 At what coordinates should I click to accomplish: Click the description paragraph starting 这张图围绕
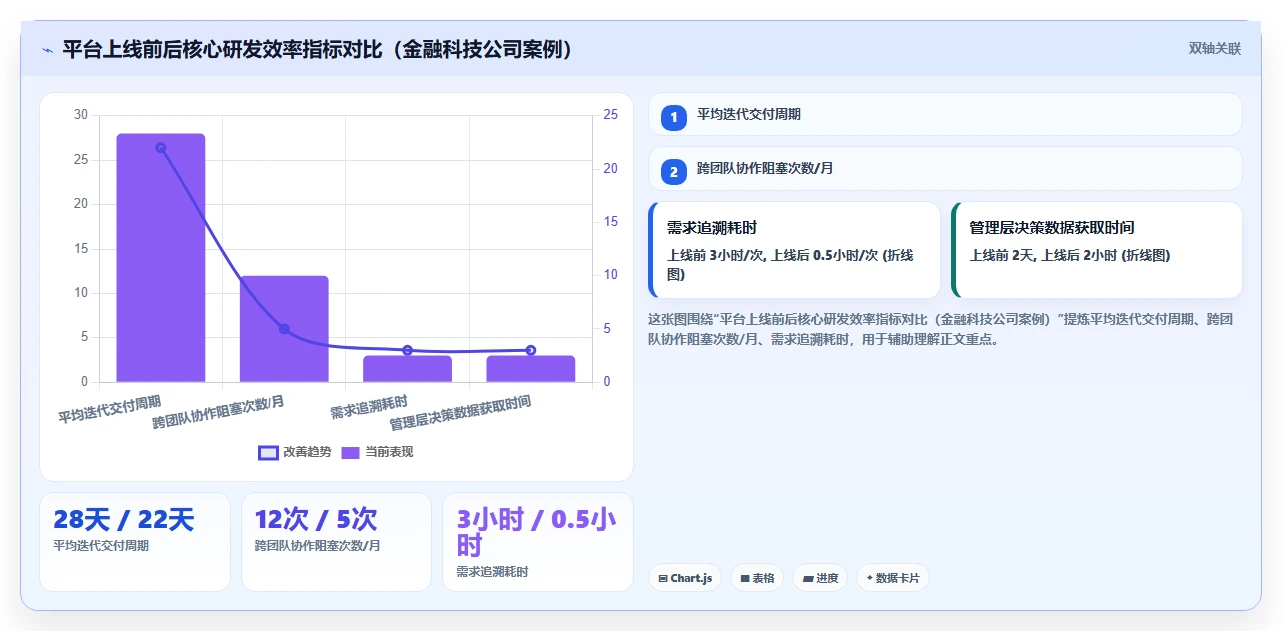[x=941, y=329]
